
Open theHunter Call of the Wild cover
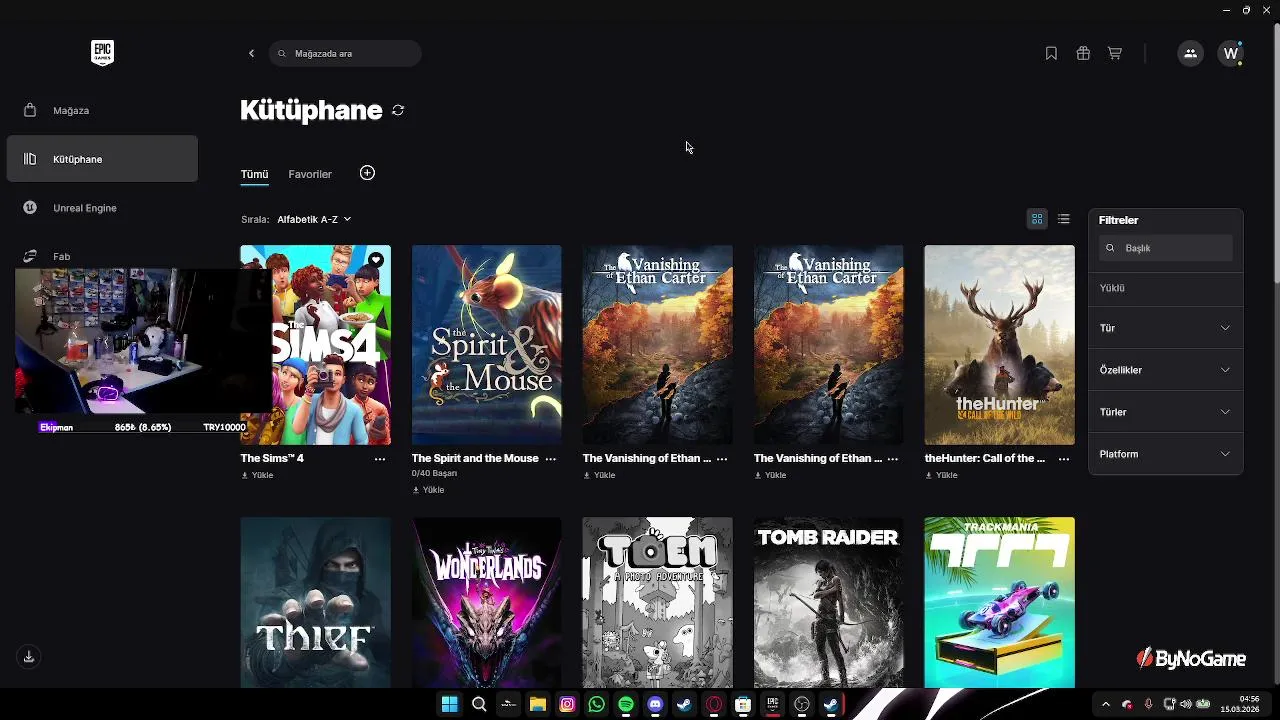coord(1000,345)
